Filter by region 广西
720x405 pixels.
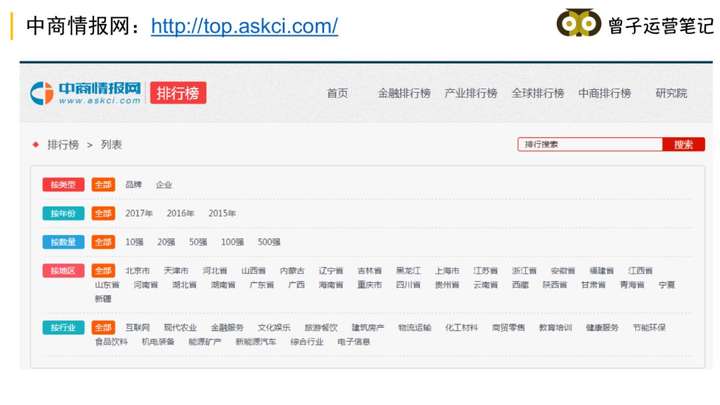point(296,285)
